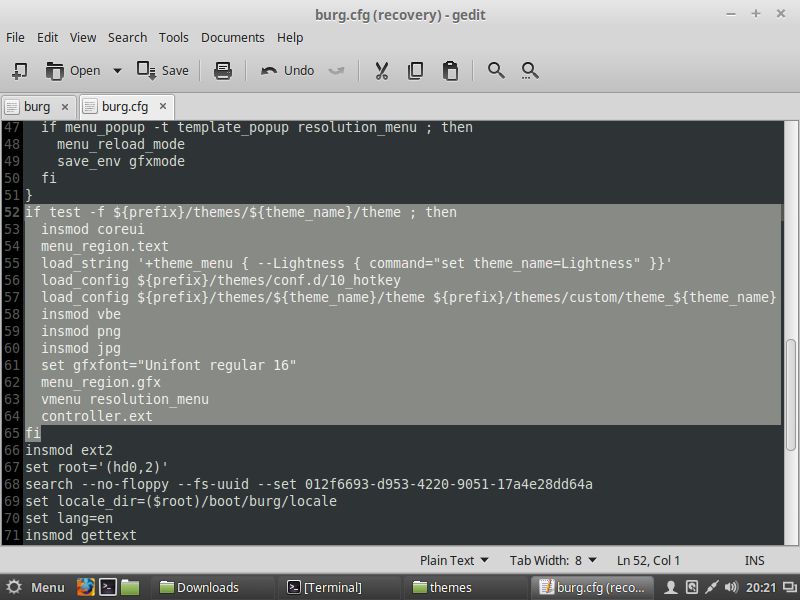Launch Firefox from the panel

point(85,587)
